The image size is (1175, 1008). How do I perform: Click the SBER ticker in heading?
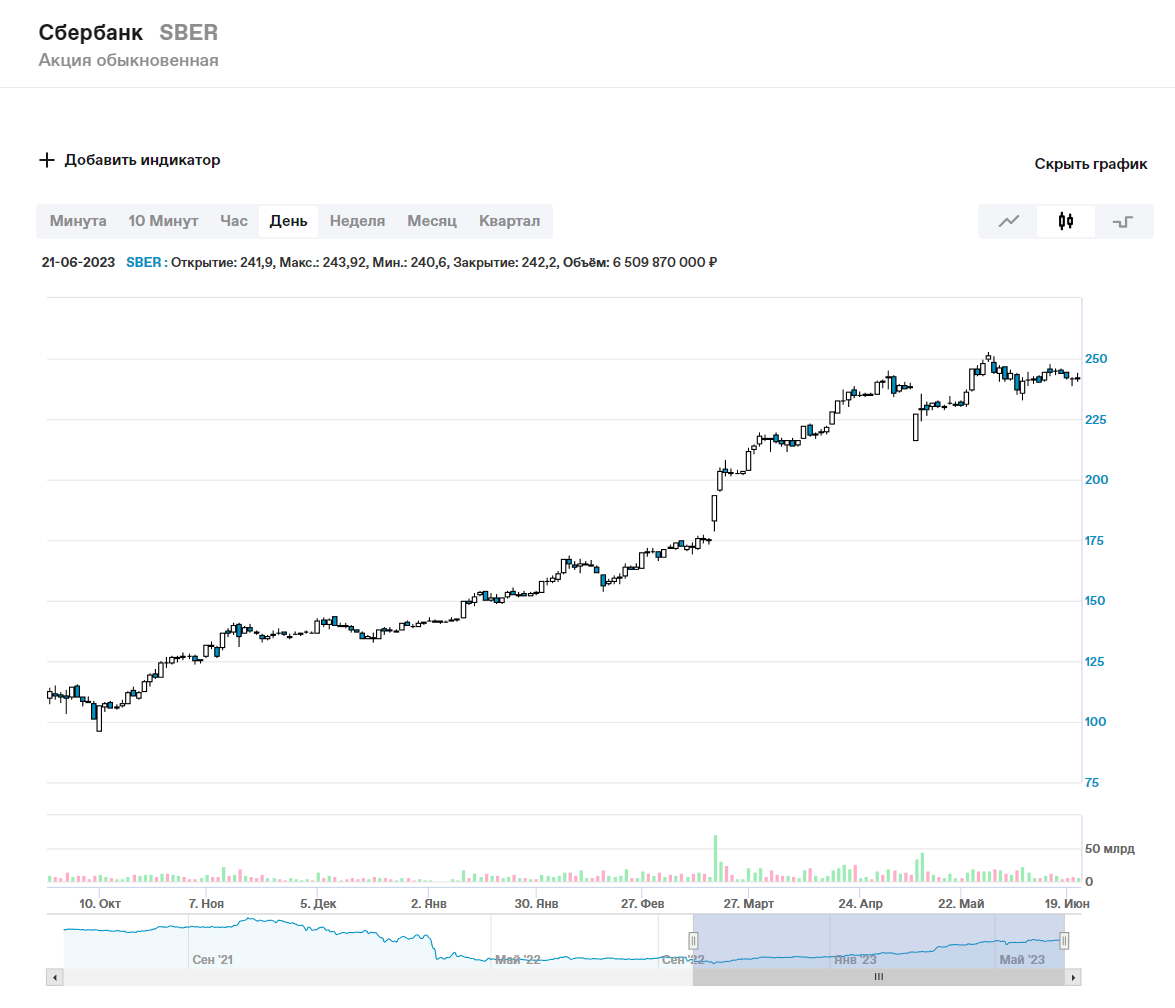(x=189, y=33)
